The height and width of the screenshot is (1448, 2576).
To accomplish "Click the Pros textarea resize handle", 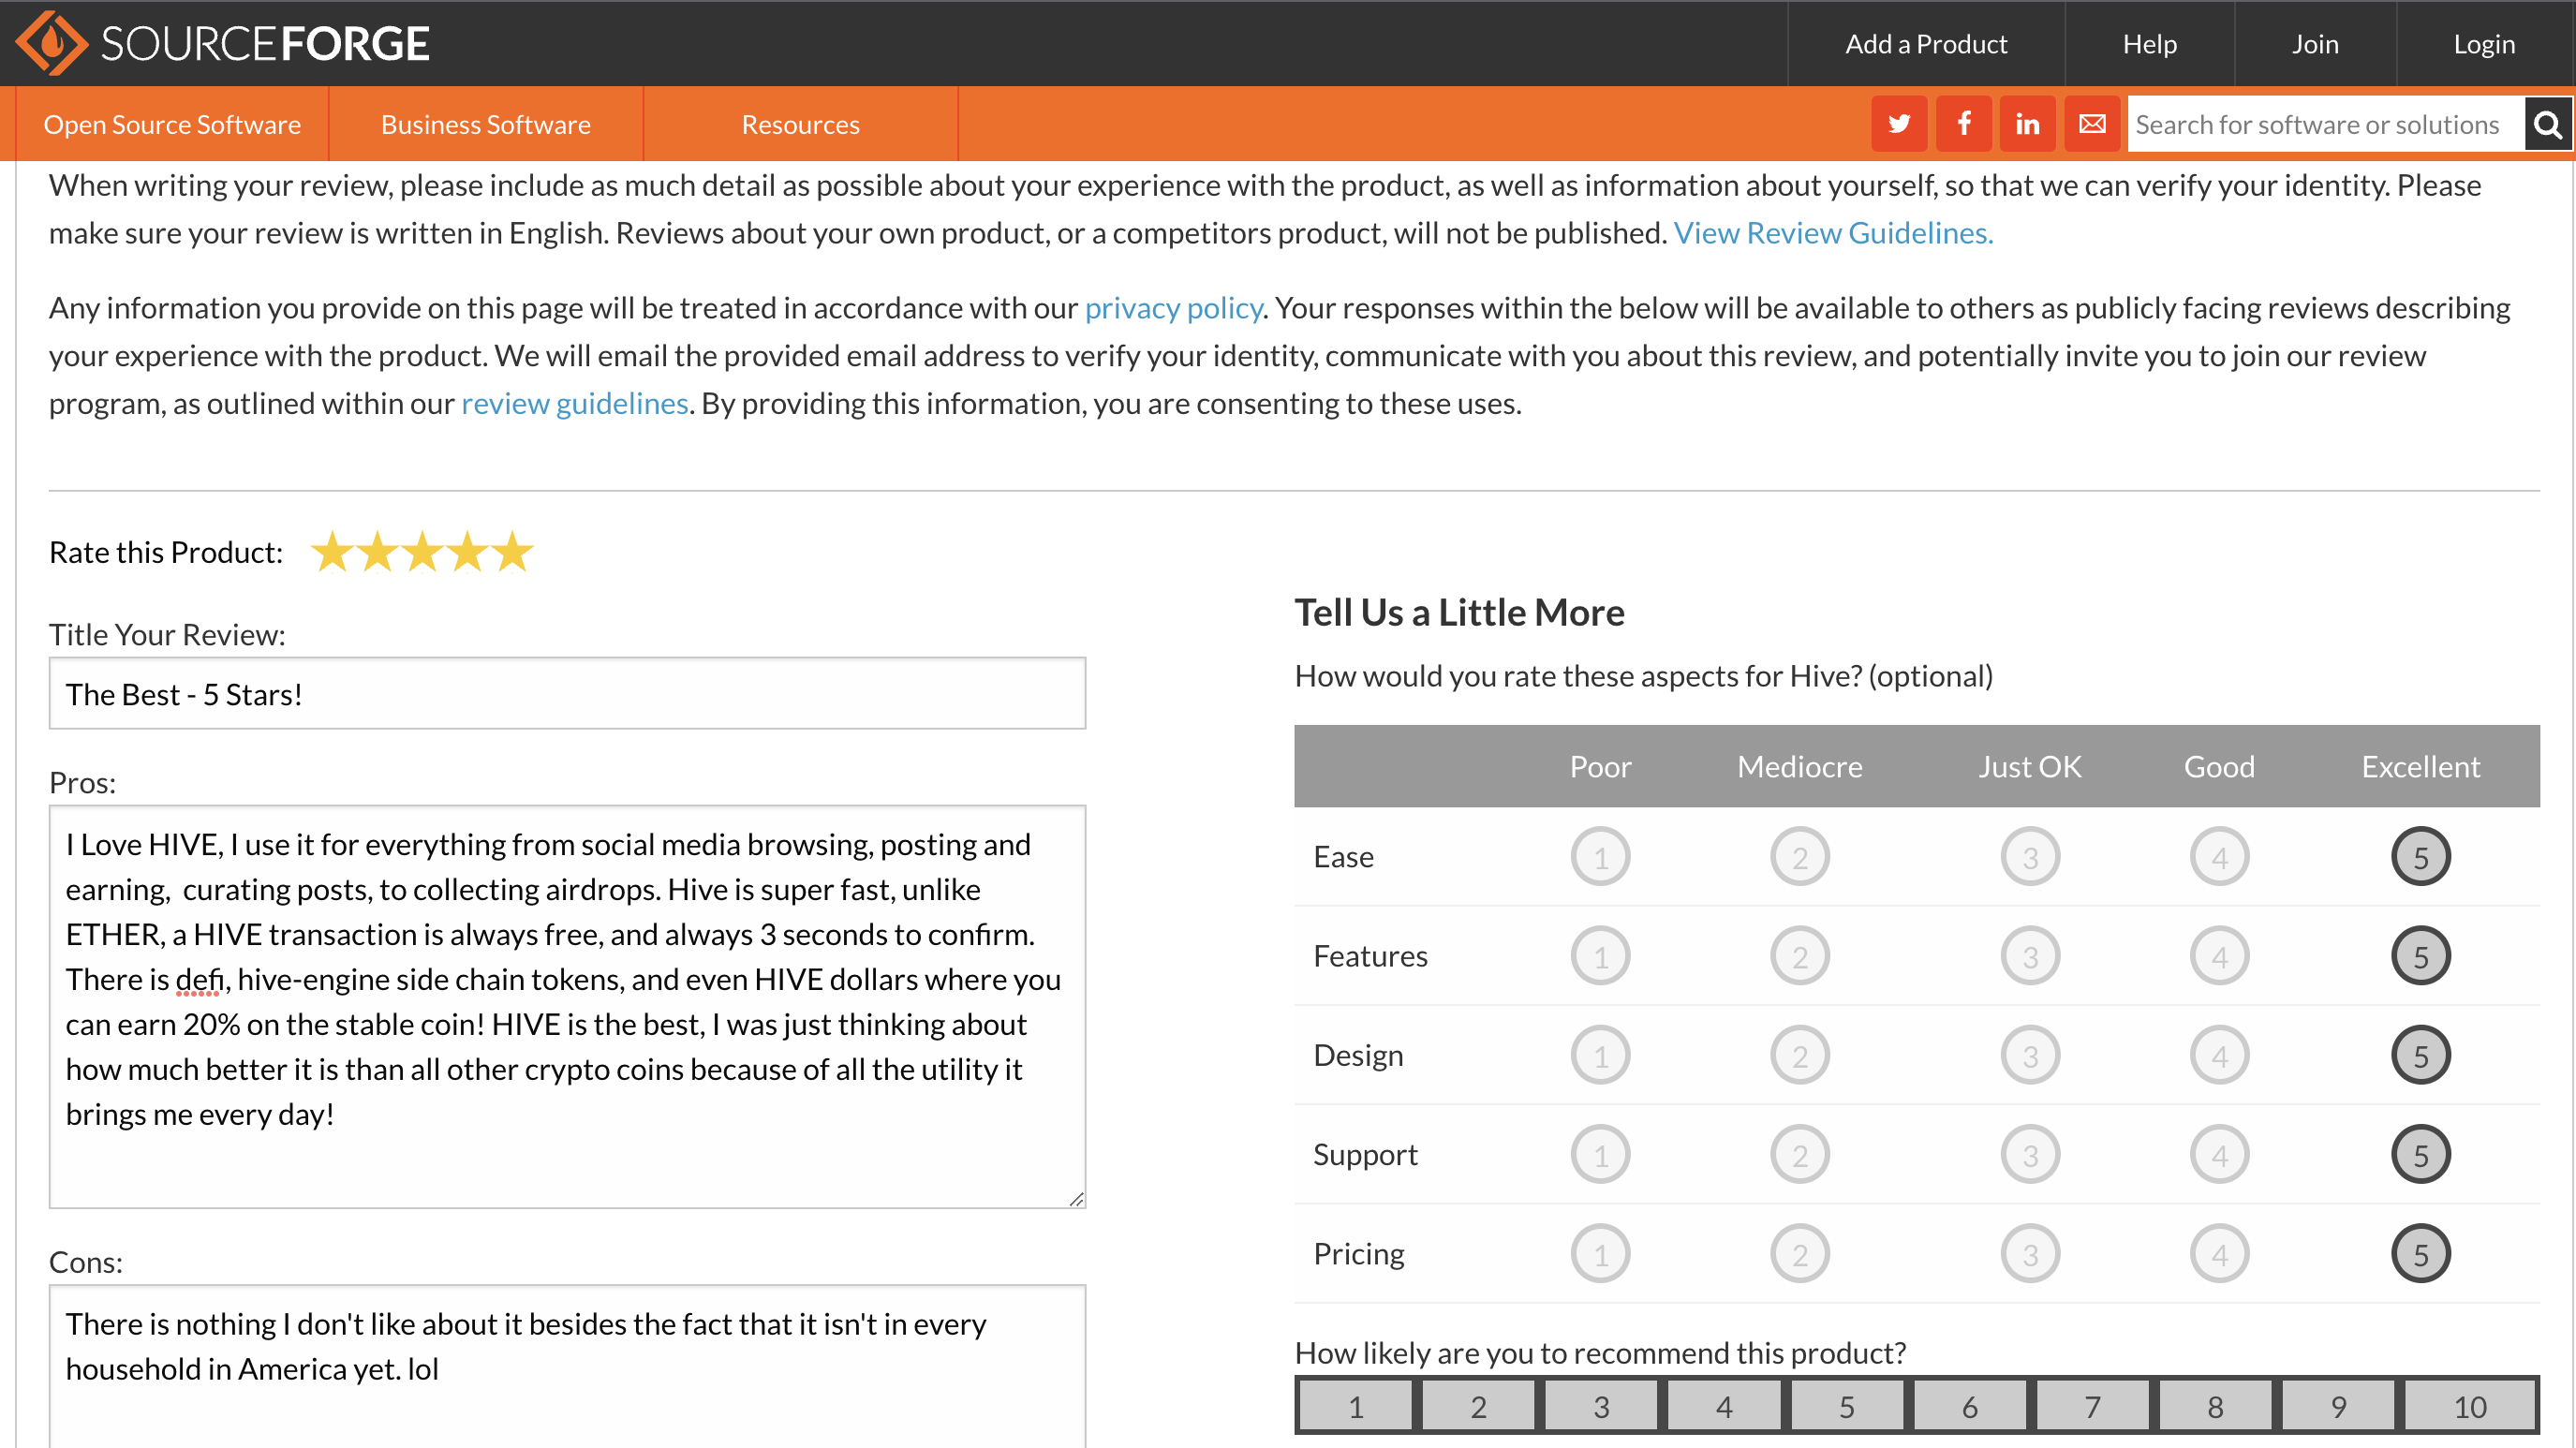I will tap(1076, 1198).
